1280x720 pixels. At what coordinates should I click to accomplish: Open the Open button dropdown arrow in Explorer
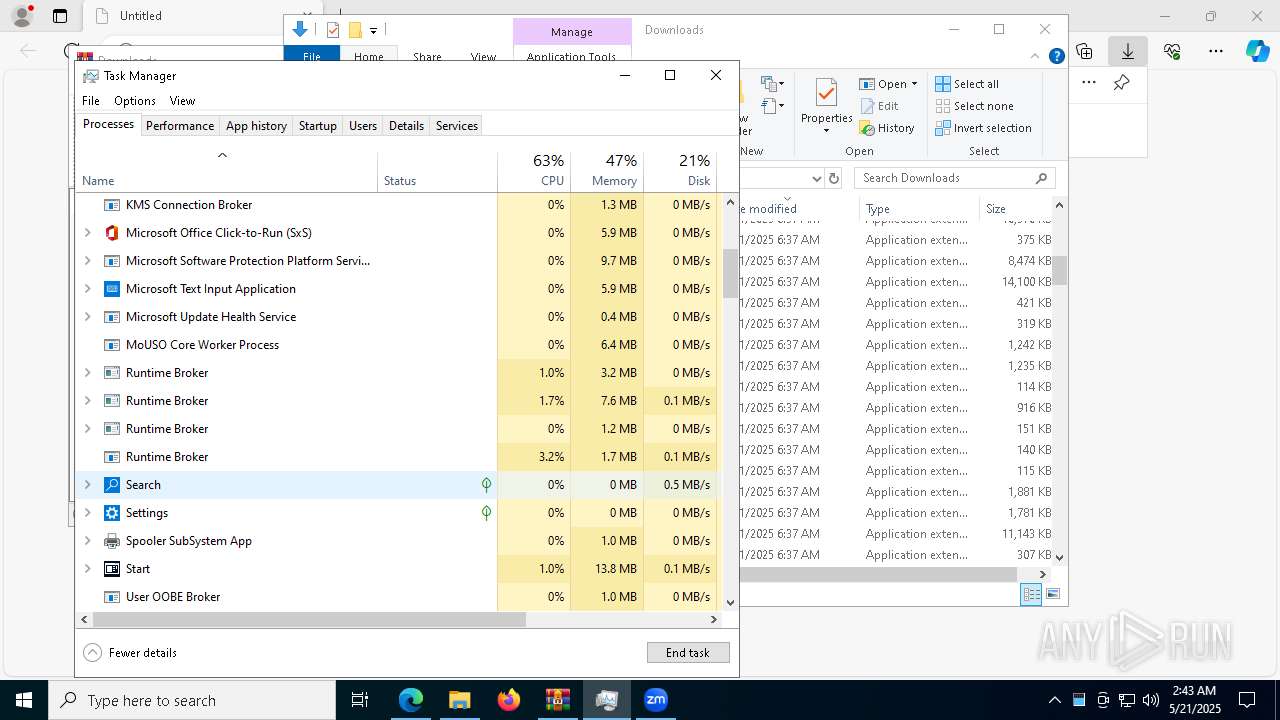[x=914, y=84]
